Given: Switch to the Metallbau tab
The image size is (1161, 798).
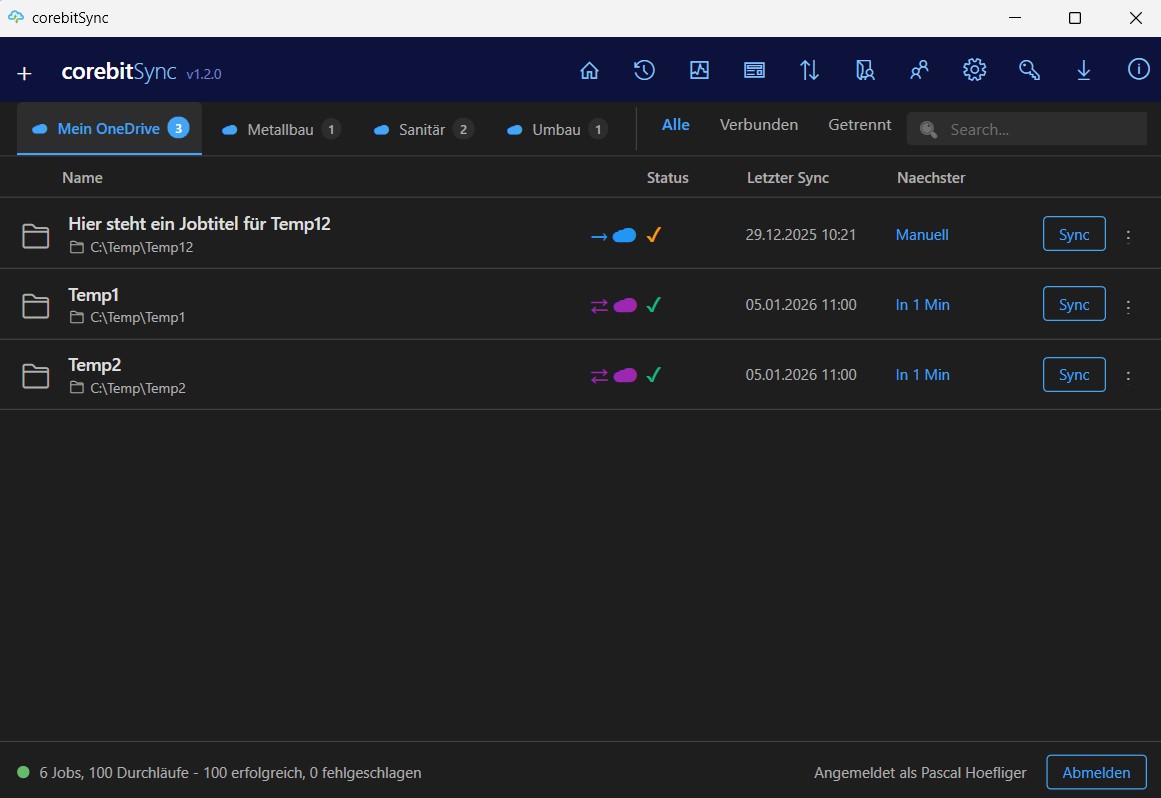Looking at the screenshot, I should click(280, 129).
